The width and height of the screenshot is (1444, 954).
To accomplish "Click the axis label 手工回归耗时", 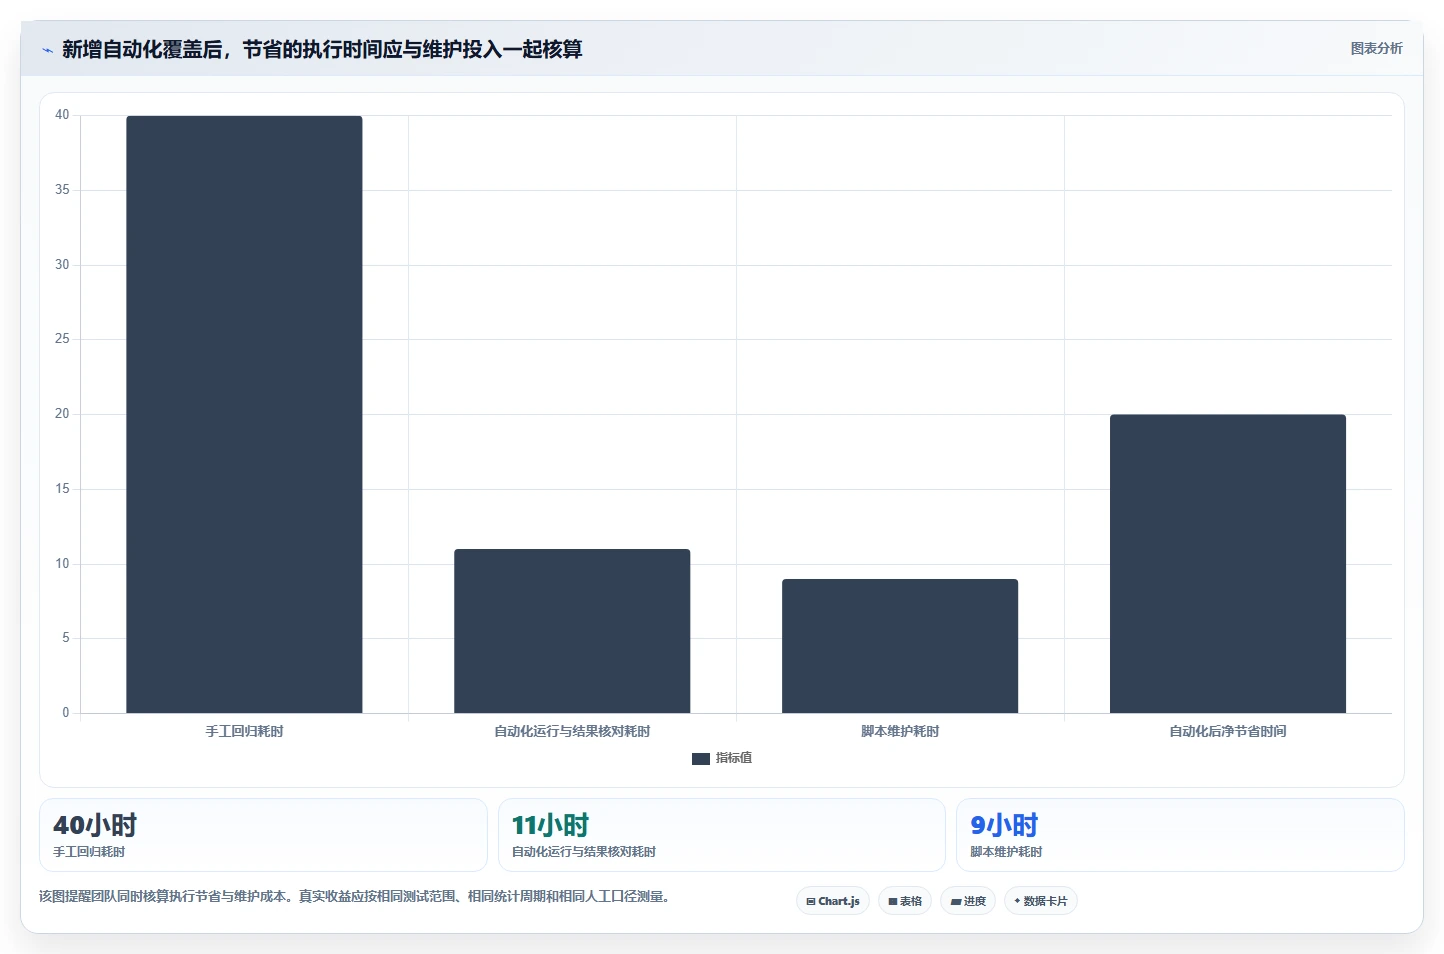I will pyautogui.click(x=244, y=732).
